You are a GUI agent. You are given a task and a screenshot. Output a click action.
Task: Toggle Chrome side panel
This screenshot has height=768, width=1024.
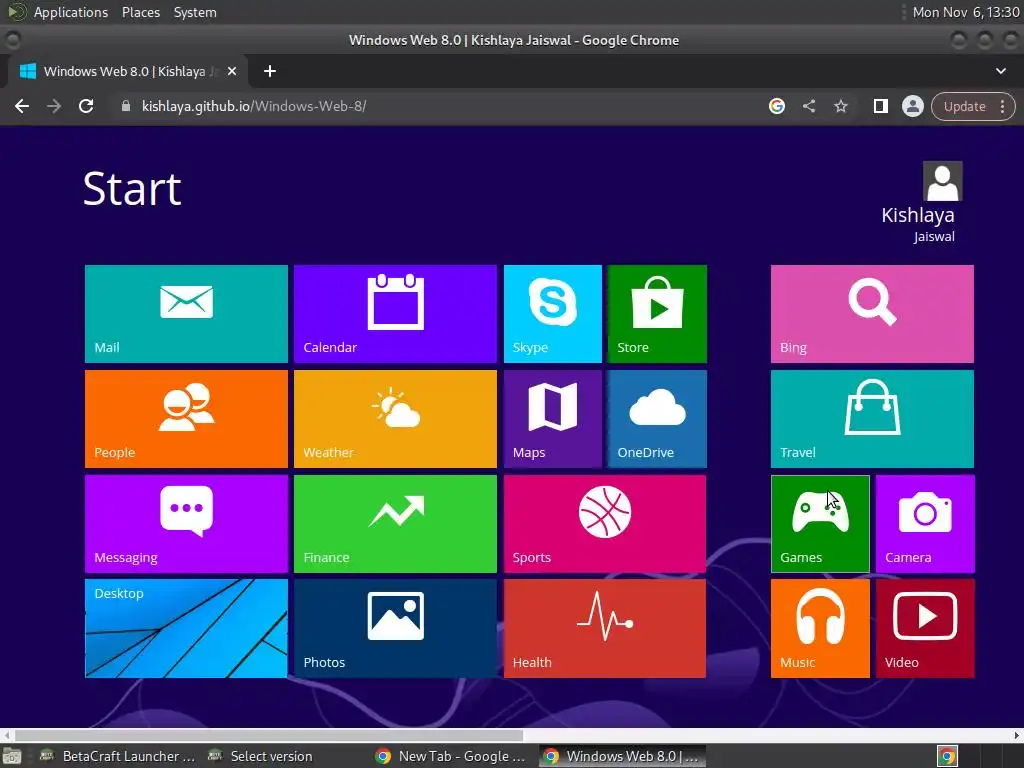pos(880,106)
